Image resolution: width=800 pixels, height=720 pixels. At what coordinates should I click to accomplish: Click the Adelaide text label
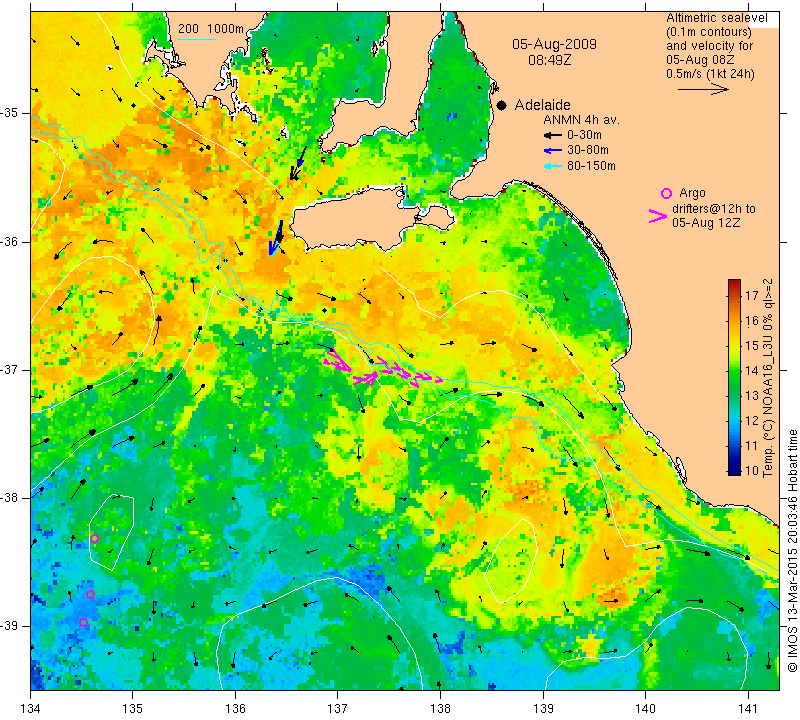pyautogui.click(x=542, y=105)
